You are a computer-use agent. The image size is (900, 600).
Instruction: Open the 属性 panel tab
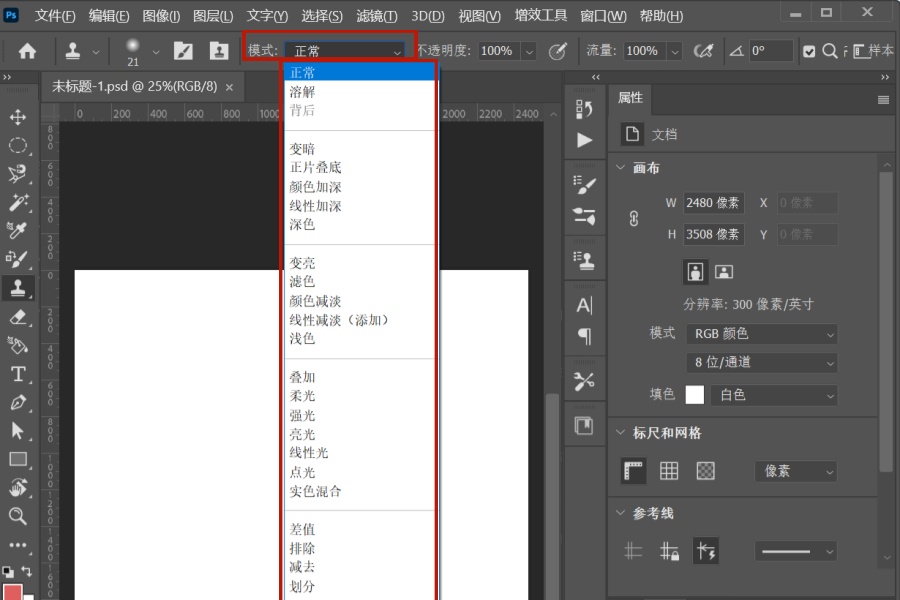pyautogui.click(x=630, y=98)
